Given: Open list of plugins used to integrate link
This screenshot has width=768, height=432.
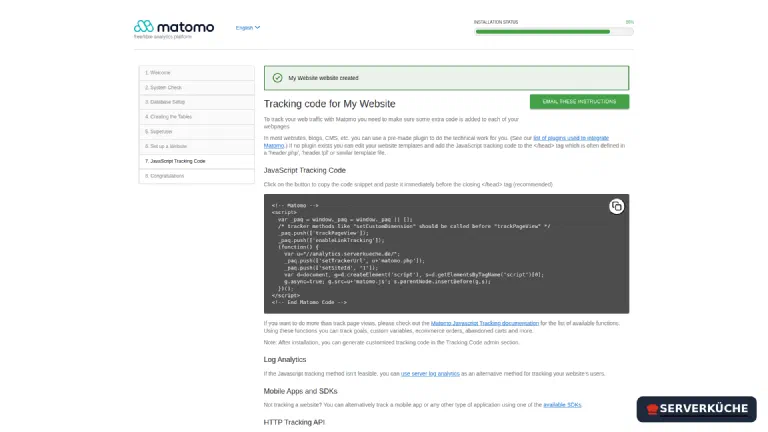Looking at the screenshot, I should coord(571,138).
